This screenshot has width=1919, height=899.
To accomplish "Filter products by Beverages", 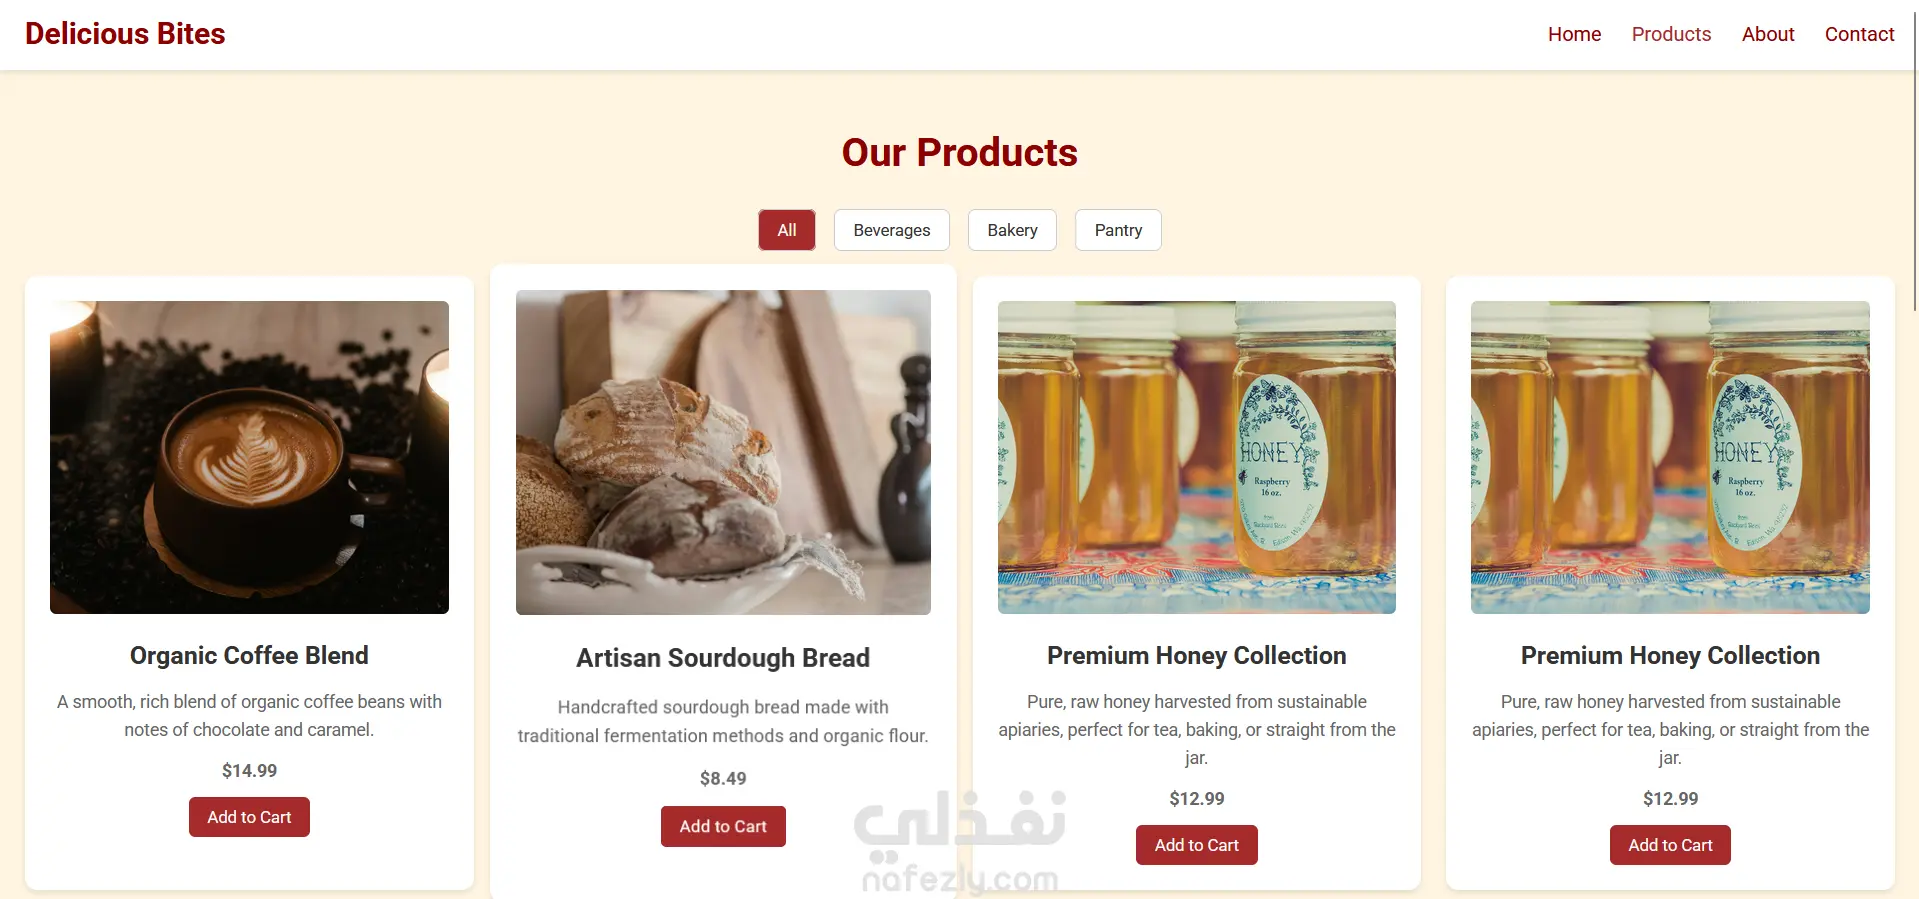I will [892, 230].
